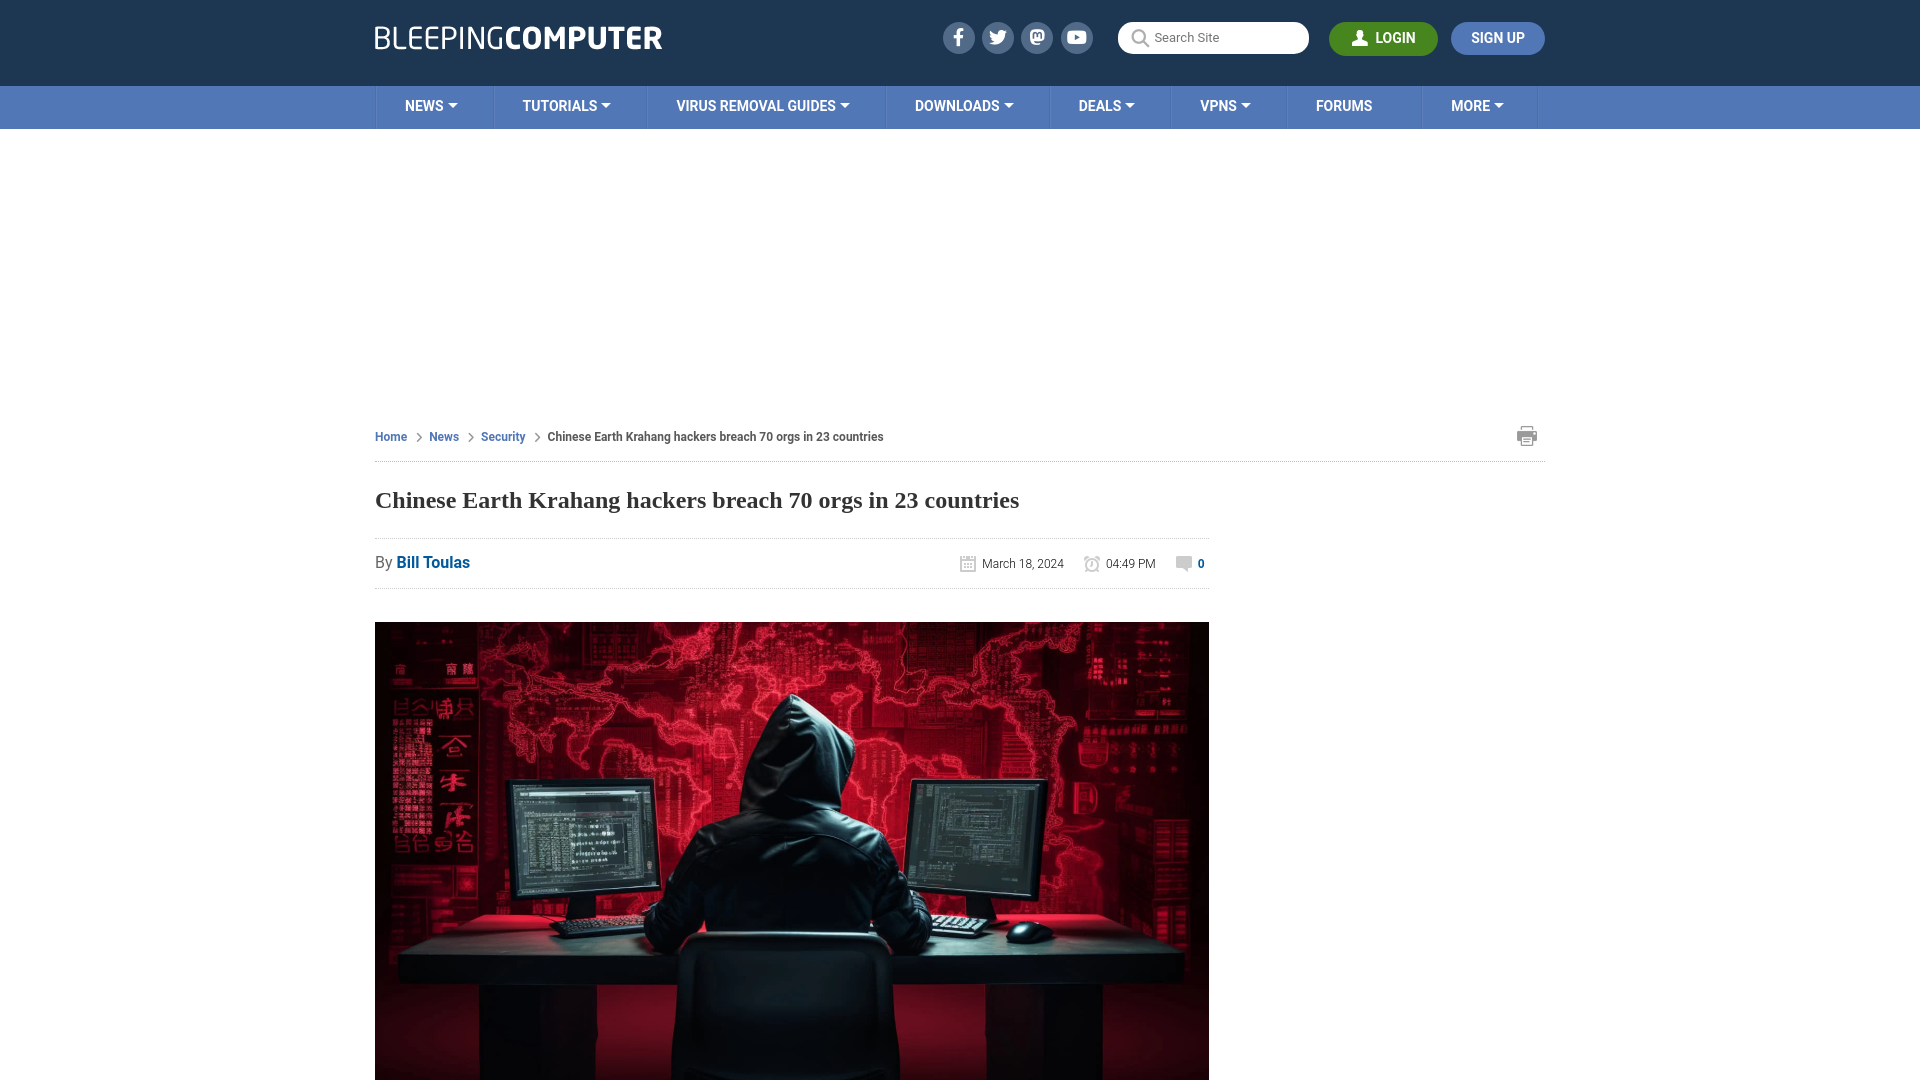Viewport: 1920px width, 1080px height.
Task: Click the search magnifier icon
Action: pos(1139,38)
